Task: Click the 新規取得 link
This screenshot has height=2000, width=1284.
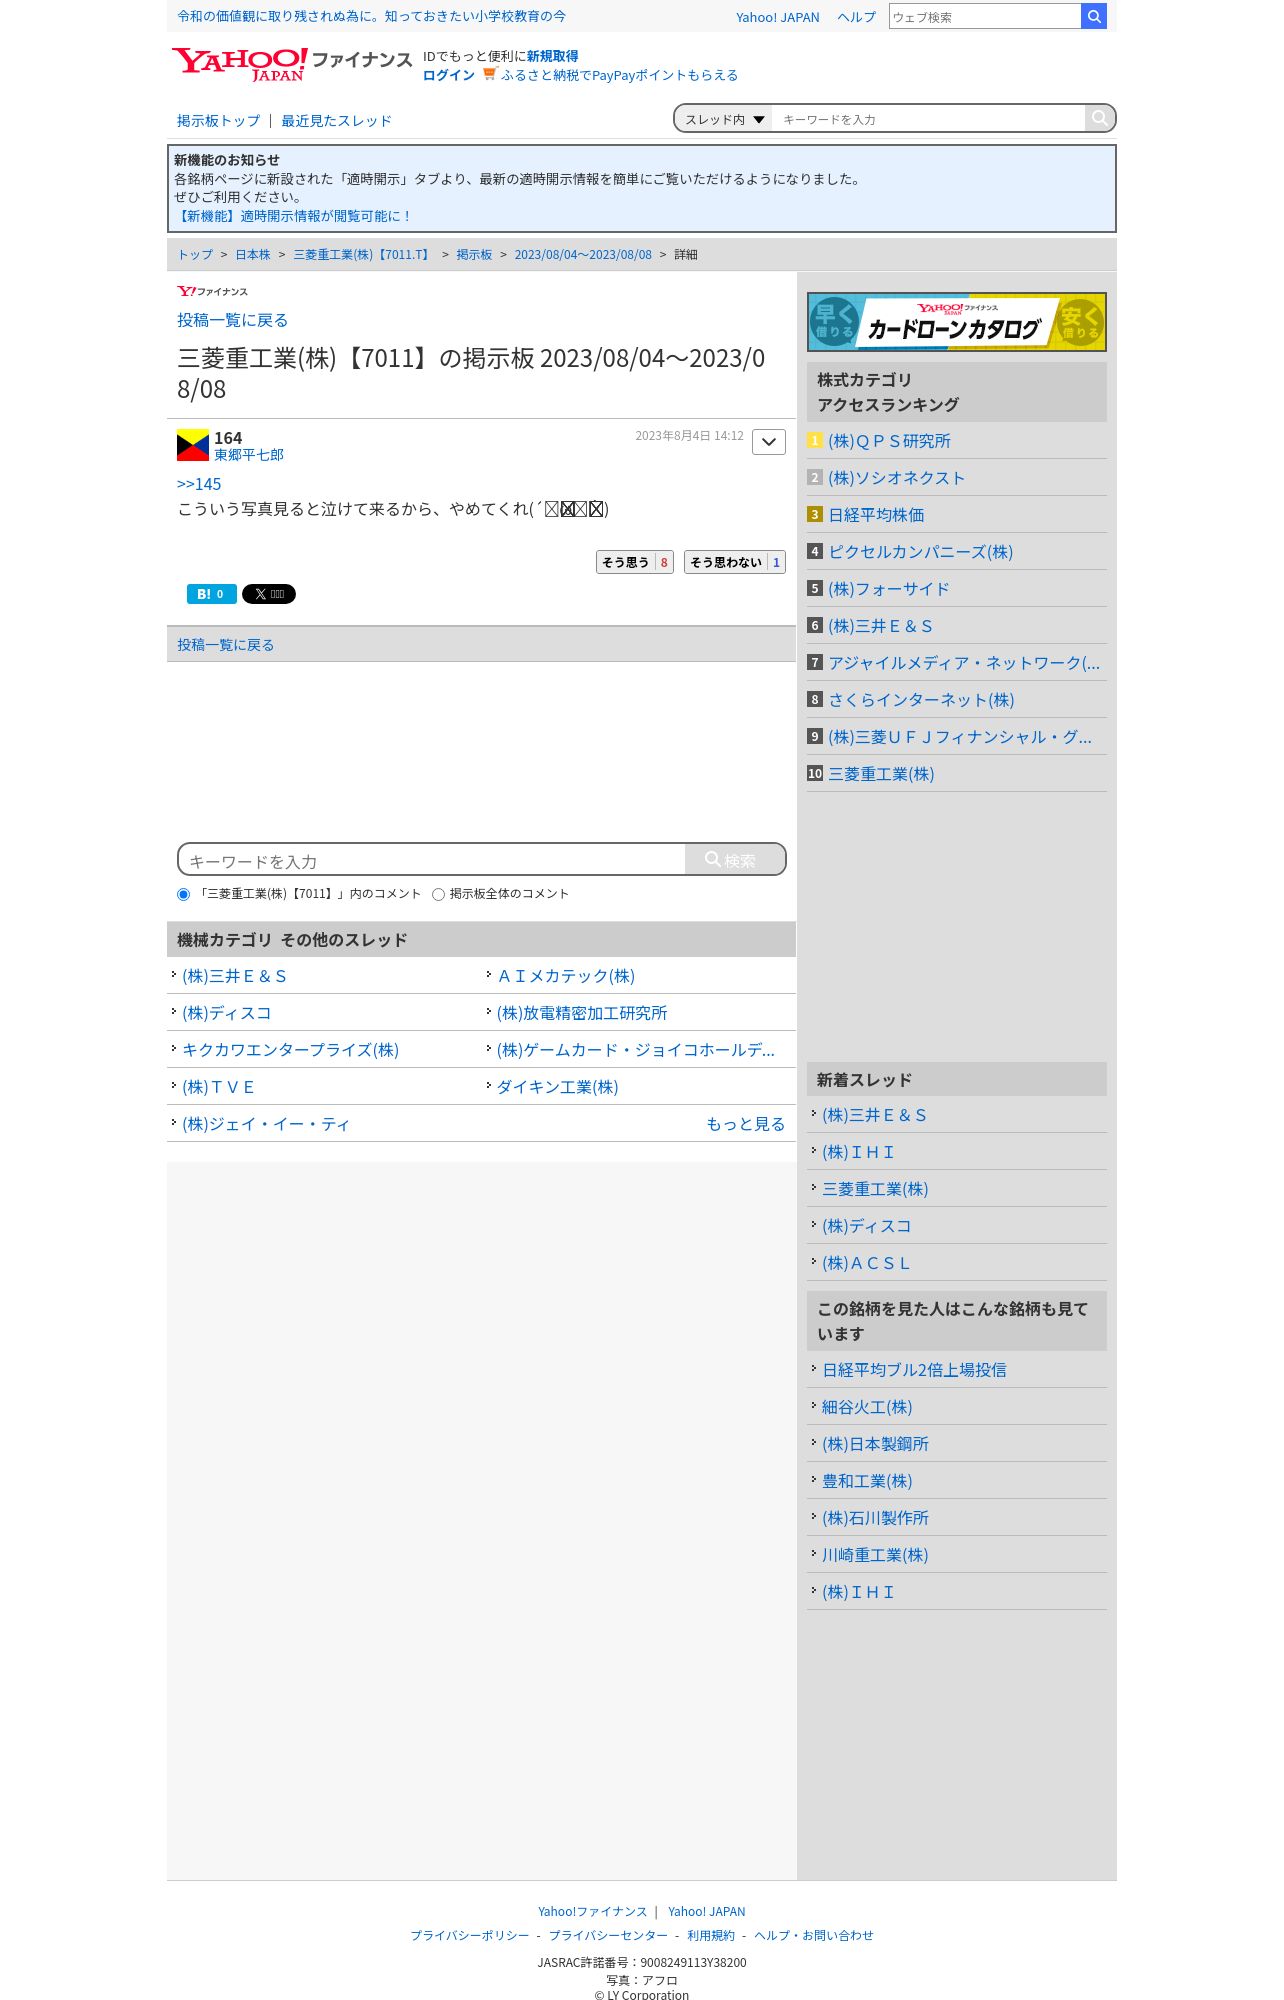Action: click(552, 56)
